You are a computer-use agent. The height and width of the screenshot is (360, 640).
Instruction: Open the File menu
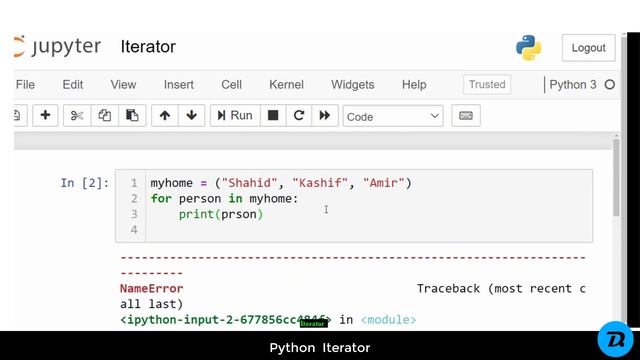point(25,84)
